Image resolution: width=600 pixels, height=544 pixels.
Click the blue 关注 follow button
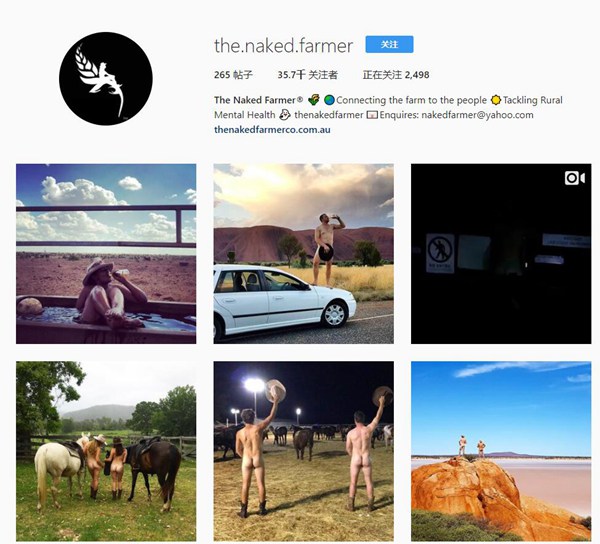click(389, 44)
